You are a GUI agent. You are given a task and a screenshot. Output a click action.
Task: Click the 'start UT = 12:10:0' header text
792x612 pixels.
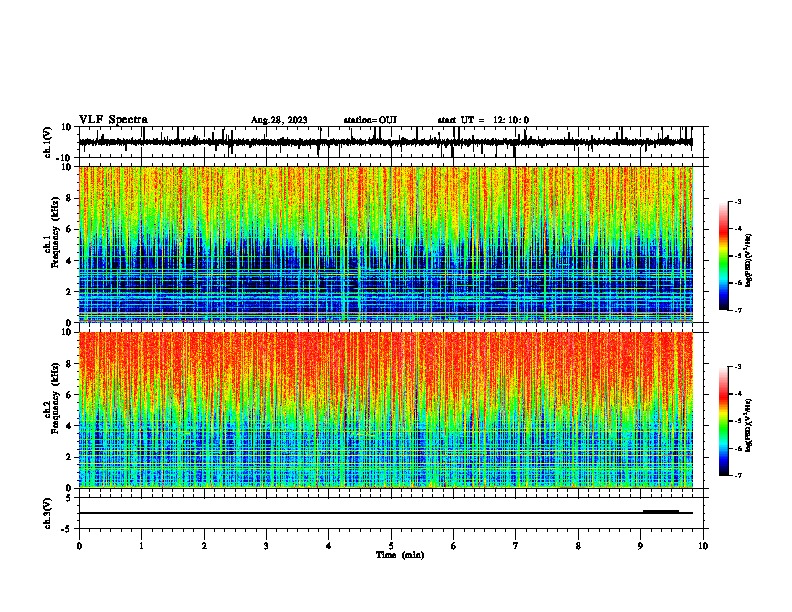[x=483, y=120]
